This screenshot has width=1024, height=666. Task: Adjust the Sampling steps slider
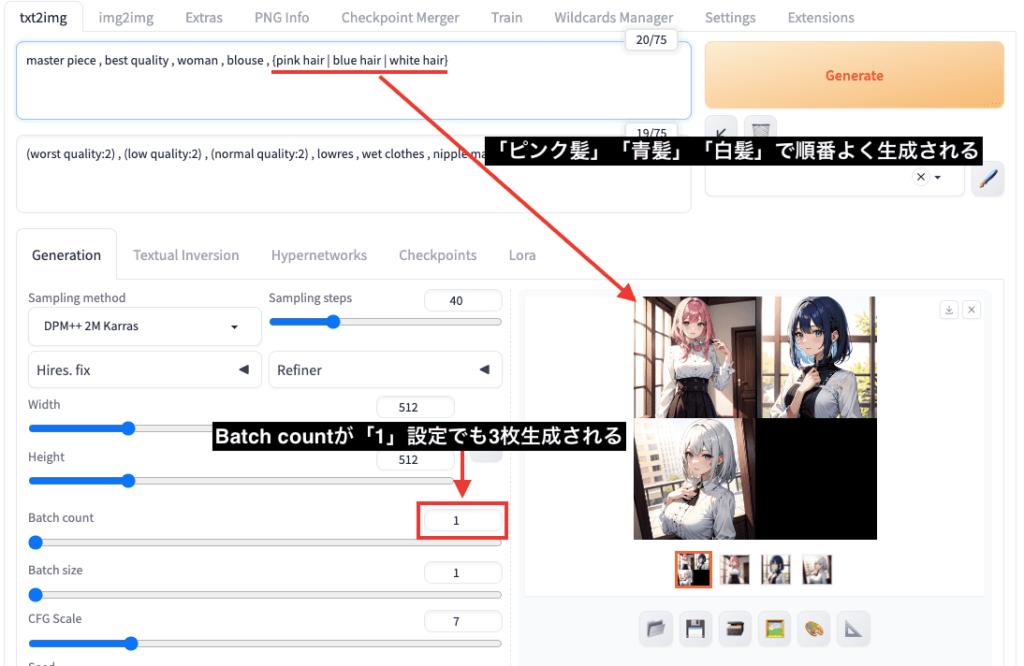coord(333,321)
